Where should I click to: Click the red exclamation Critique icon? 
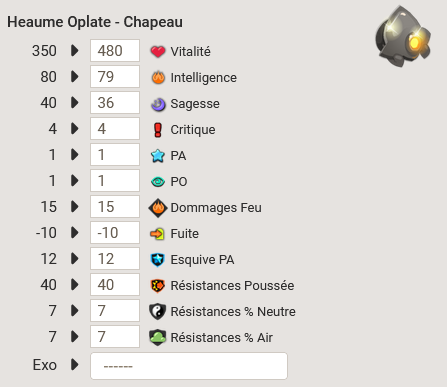click(x=158, y=130)
